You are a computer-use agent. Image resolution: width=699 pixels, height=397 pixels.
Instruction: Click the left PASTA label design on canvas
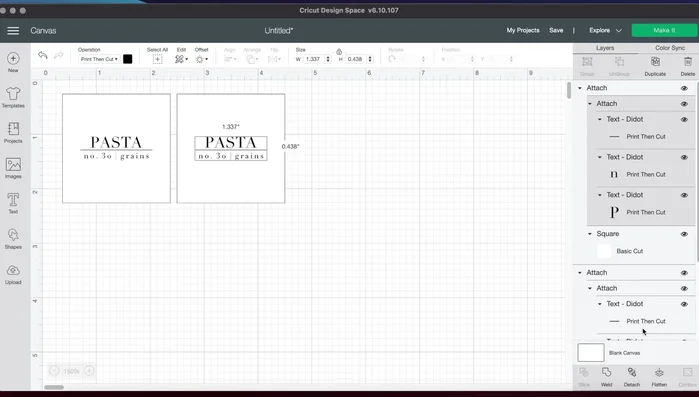(116, 148)
